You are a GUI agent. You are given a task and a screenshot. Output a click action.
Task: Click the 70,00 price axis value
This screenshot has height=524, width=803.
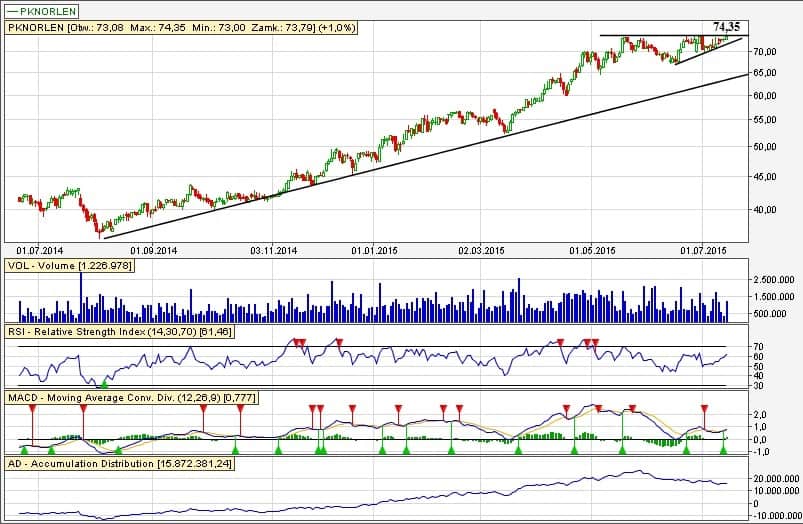coord(765,50)
